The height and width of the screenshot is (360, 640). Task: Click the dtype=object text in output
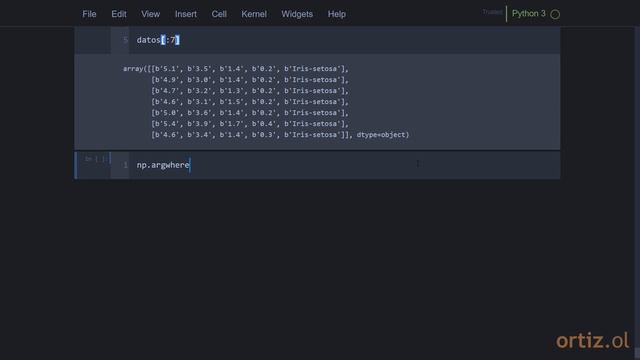382,135
